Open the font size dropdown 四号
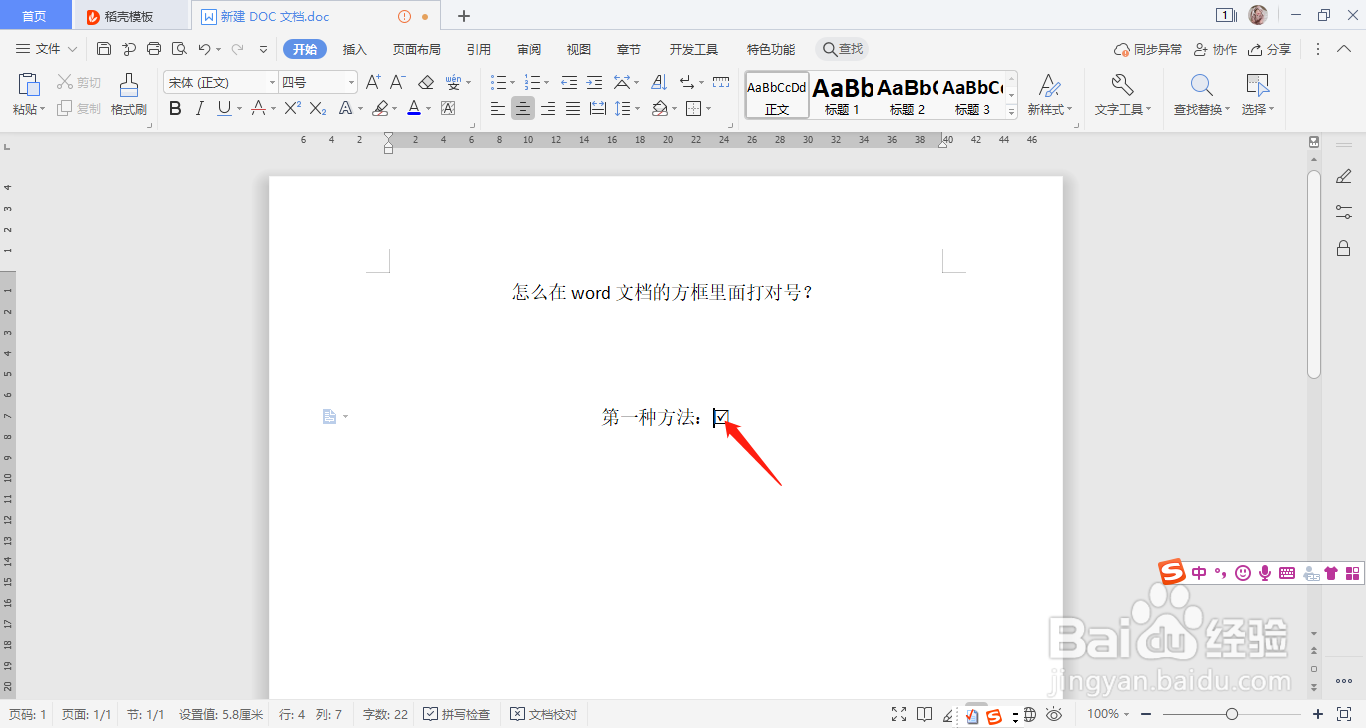Viewport: 1366px width, 728px height. pos(318,82)
